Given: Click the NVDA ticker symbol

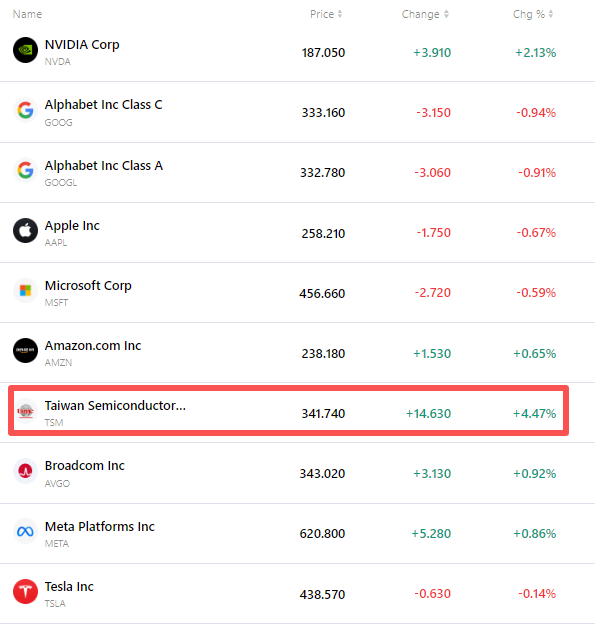Looking at the screenshot, I should 58,62.
